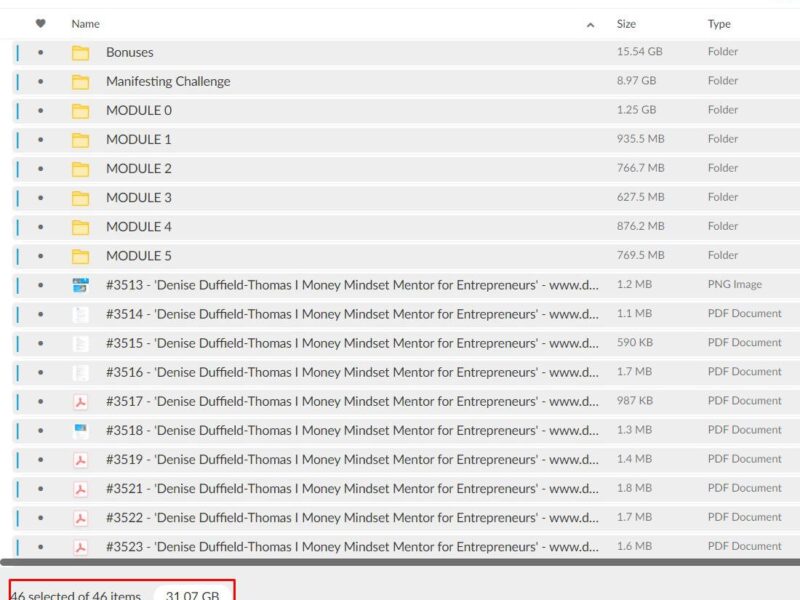Select the MODULE 3 folder name
Image resolution: width=800 pixels, height=600 pixels.
[139, 197]
